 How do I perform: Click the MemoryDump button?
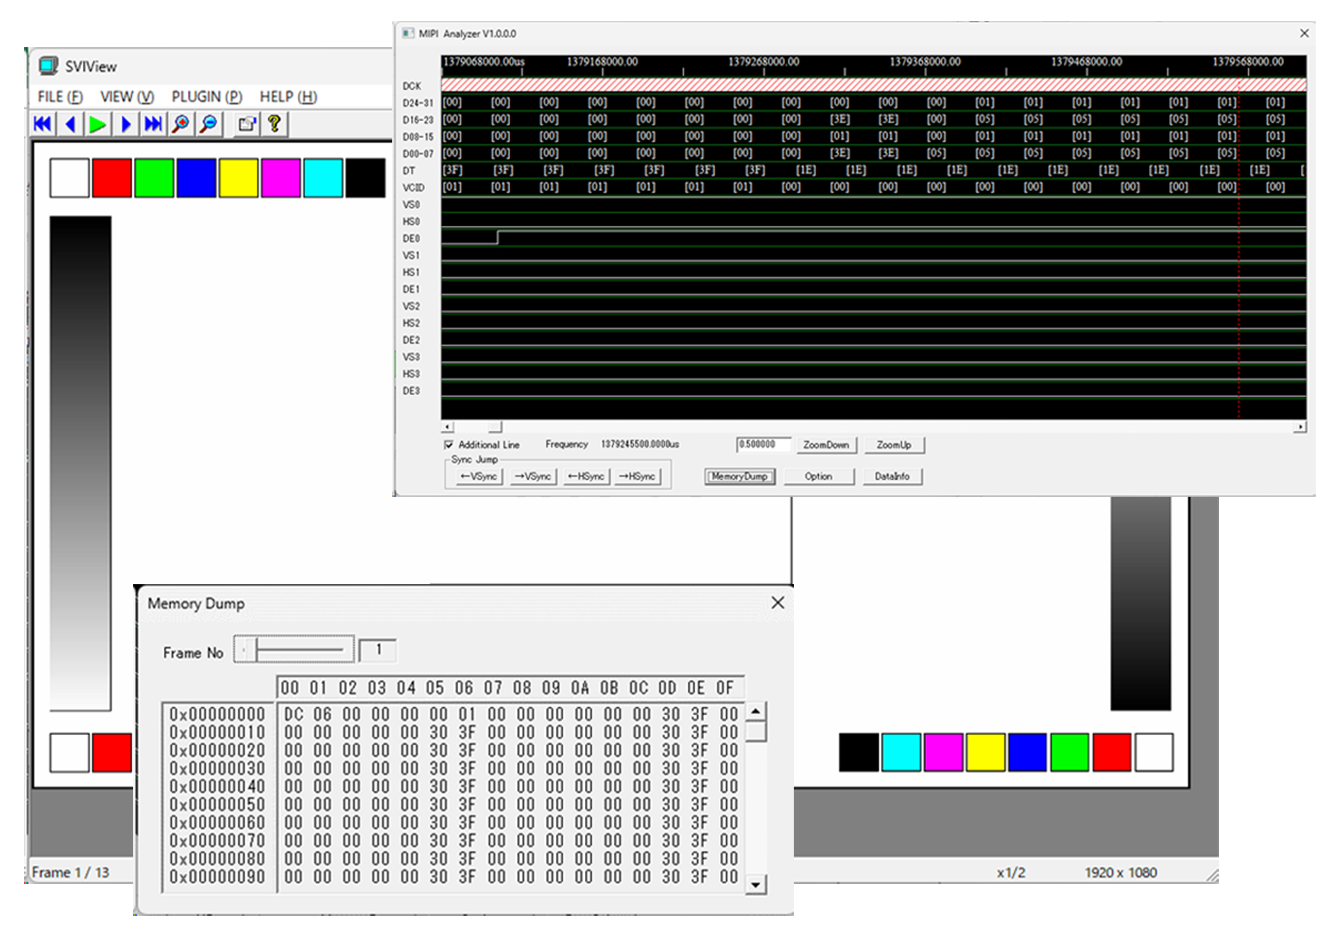[740, 477]
